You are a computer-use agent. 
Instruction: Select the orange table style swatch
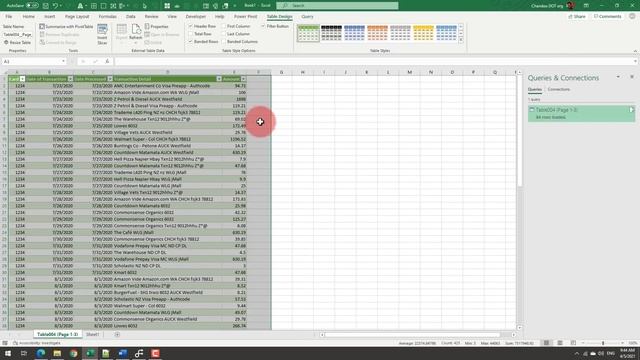(377, 33)
